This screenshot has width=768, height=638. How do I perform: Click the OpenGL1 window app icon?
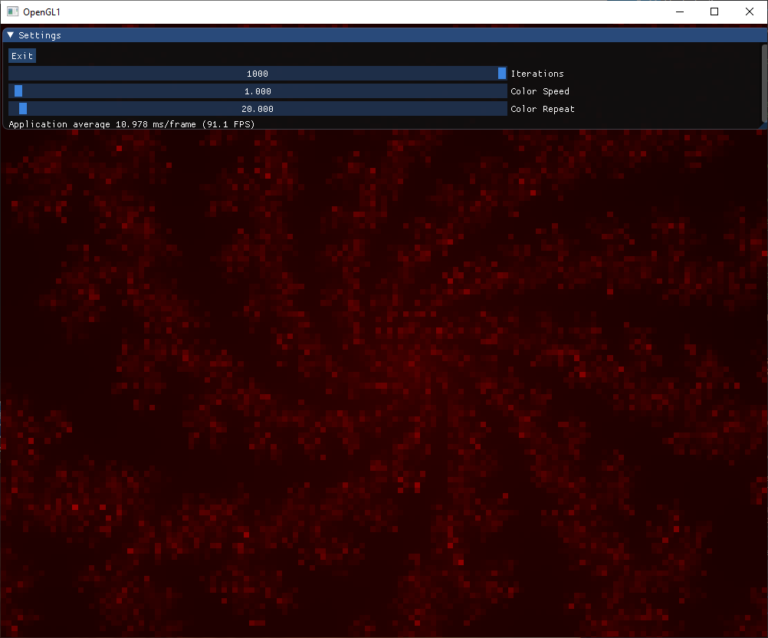pos(12,12)
